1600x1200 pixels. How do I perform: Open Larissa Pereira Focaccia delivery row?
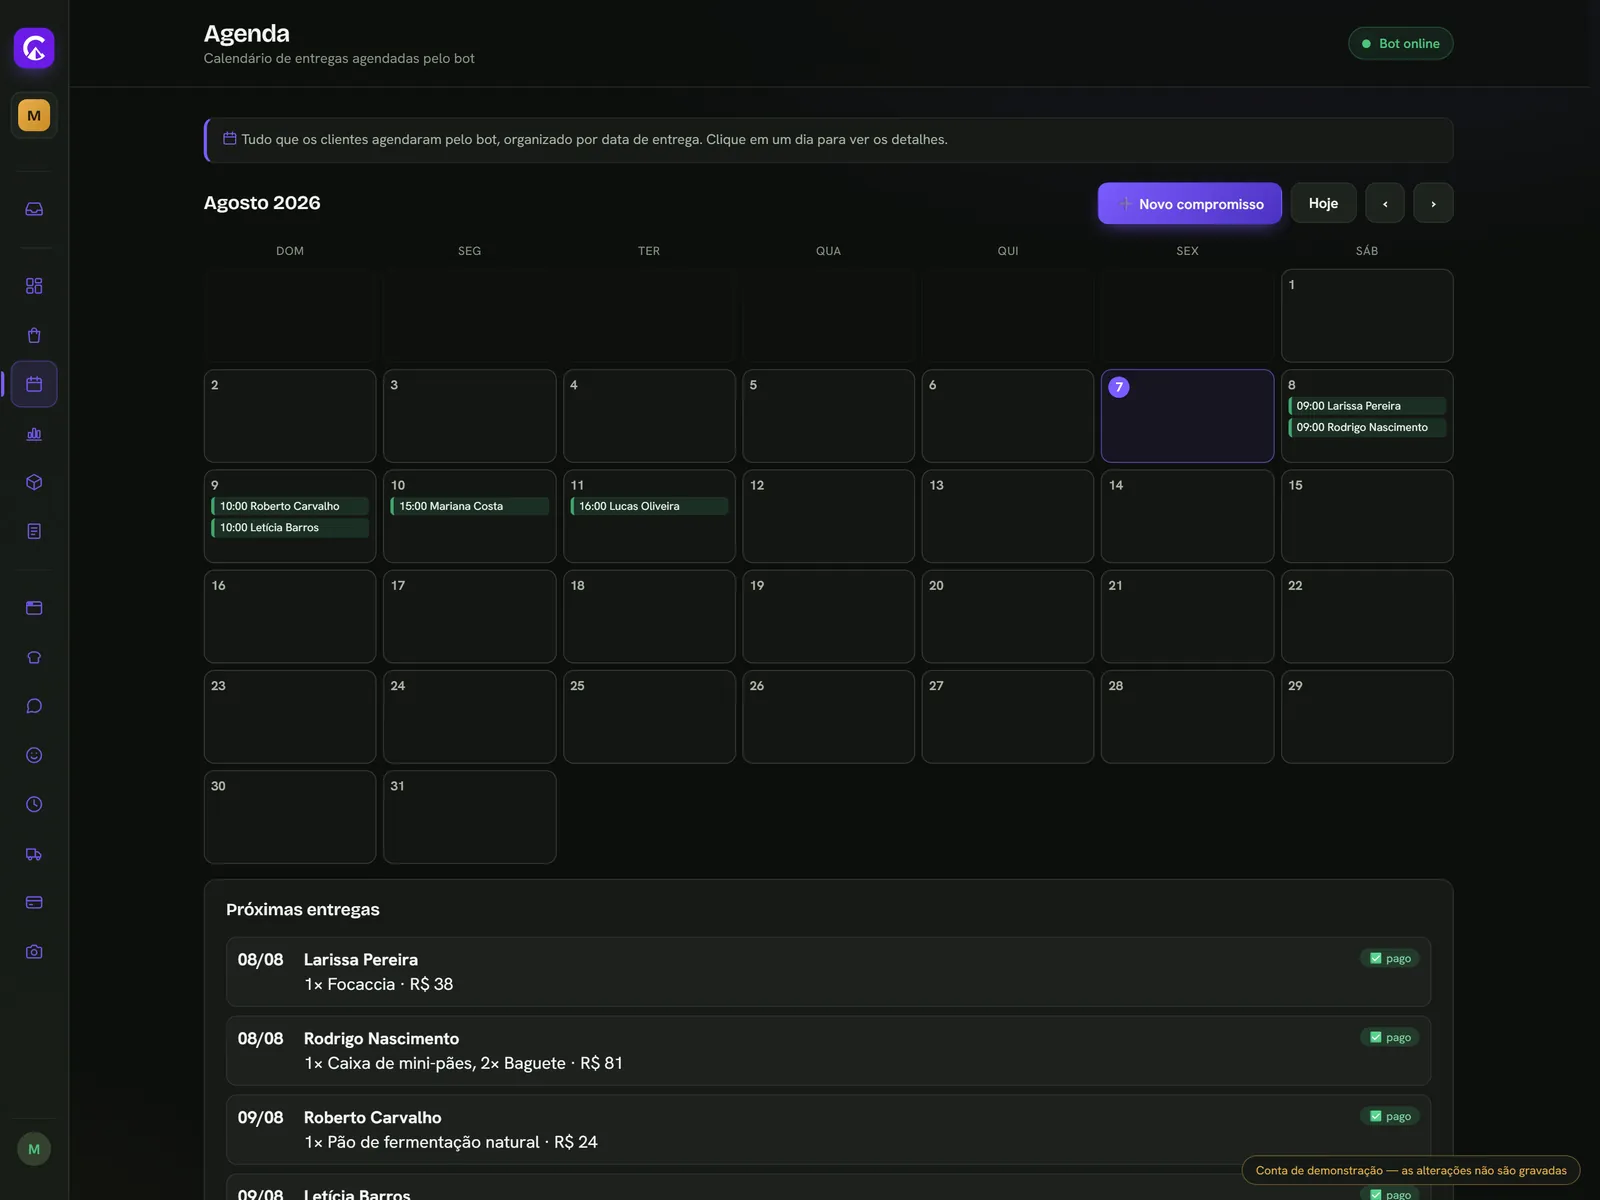coord(828,972)
